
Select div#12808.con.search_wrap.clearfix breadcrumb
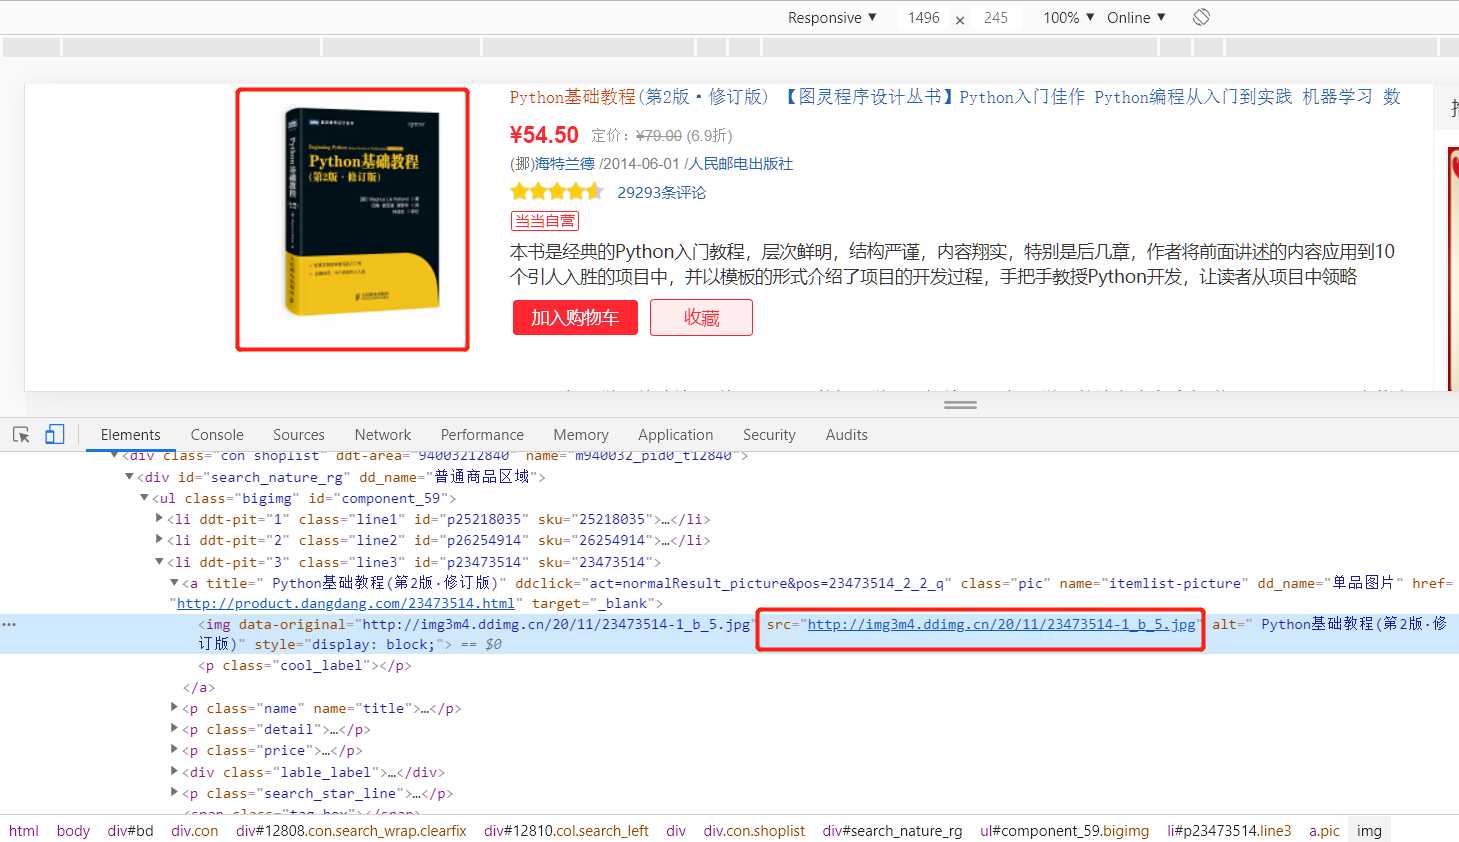point(351,830)
